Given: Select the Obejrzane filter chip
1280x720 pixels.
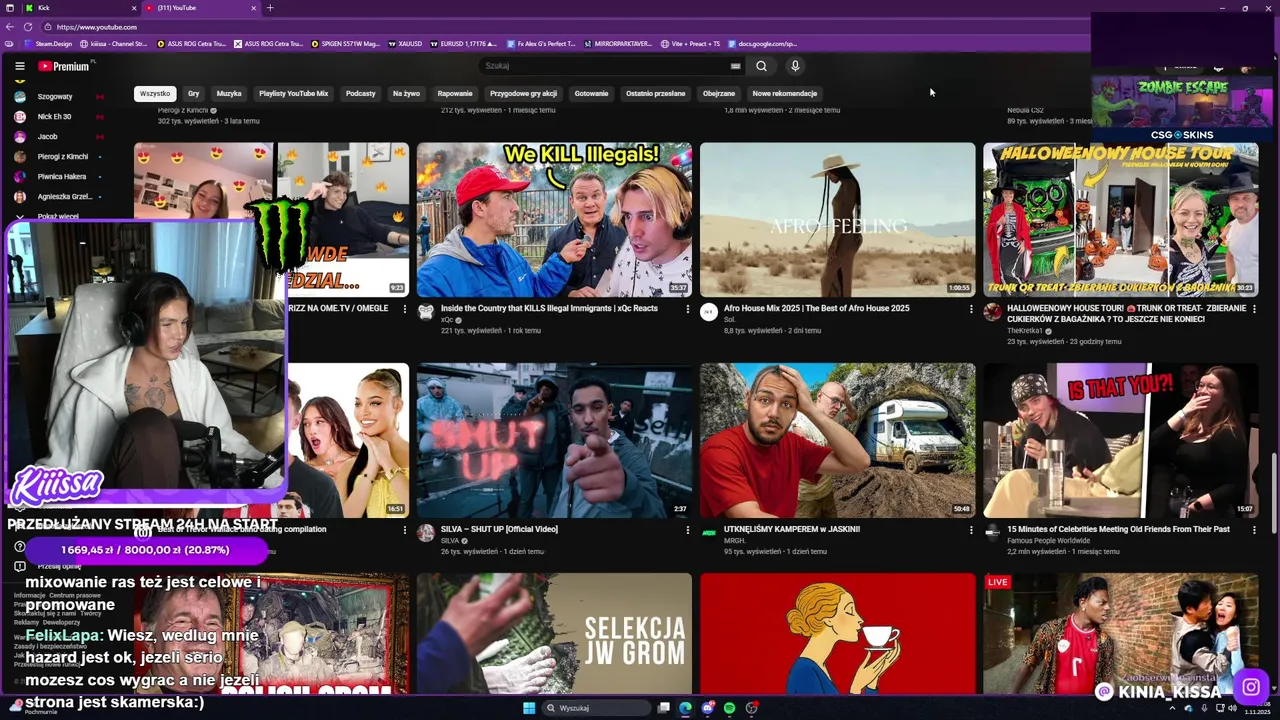Looking at the screenshot, I should click(x=719, y=93).
